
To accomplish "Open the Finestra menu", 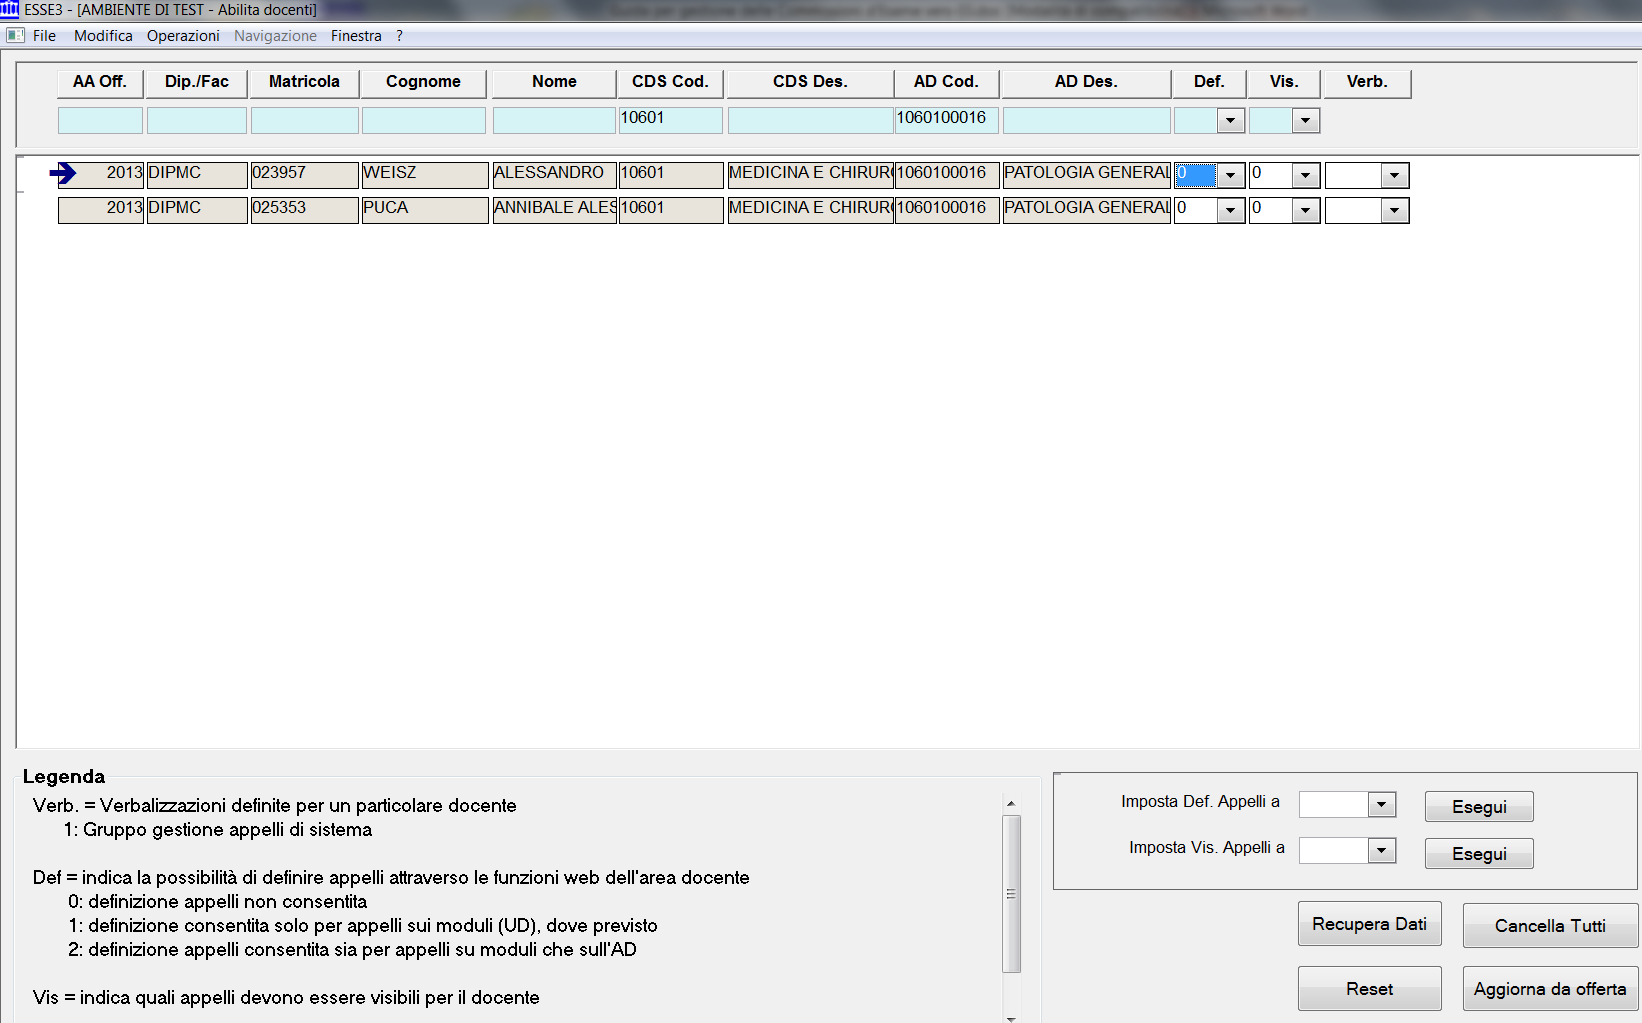I will tap(356, 35).
